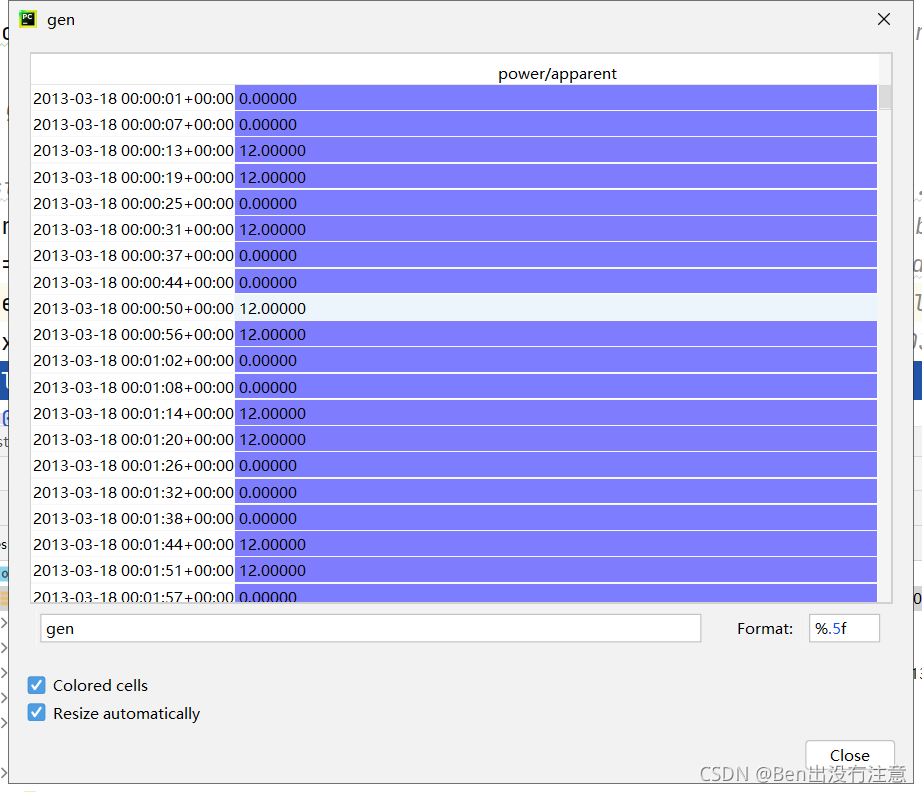
Task: Click value cell 12.00000 in row 00:00:13
Action: click(x=556, y=151)
